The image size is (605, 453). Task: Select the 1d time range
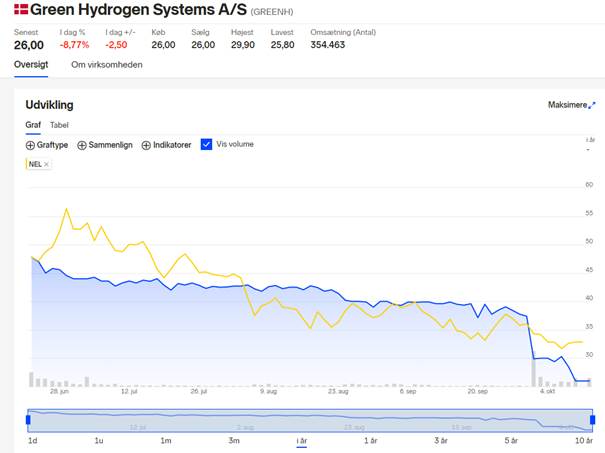[33, 441]
